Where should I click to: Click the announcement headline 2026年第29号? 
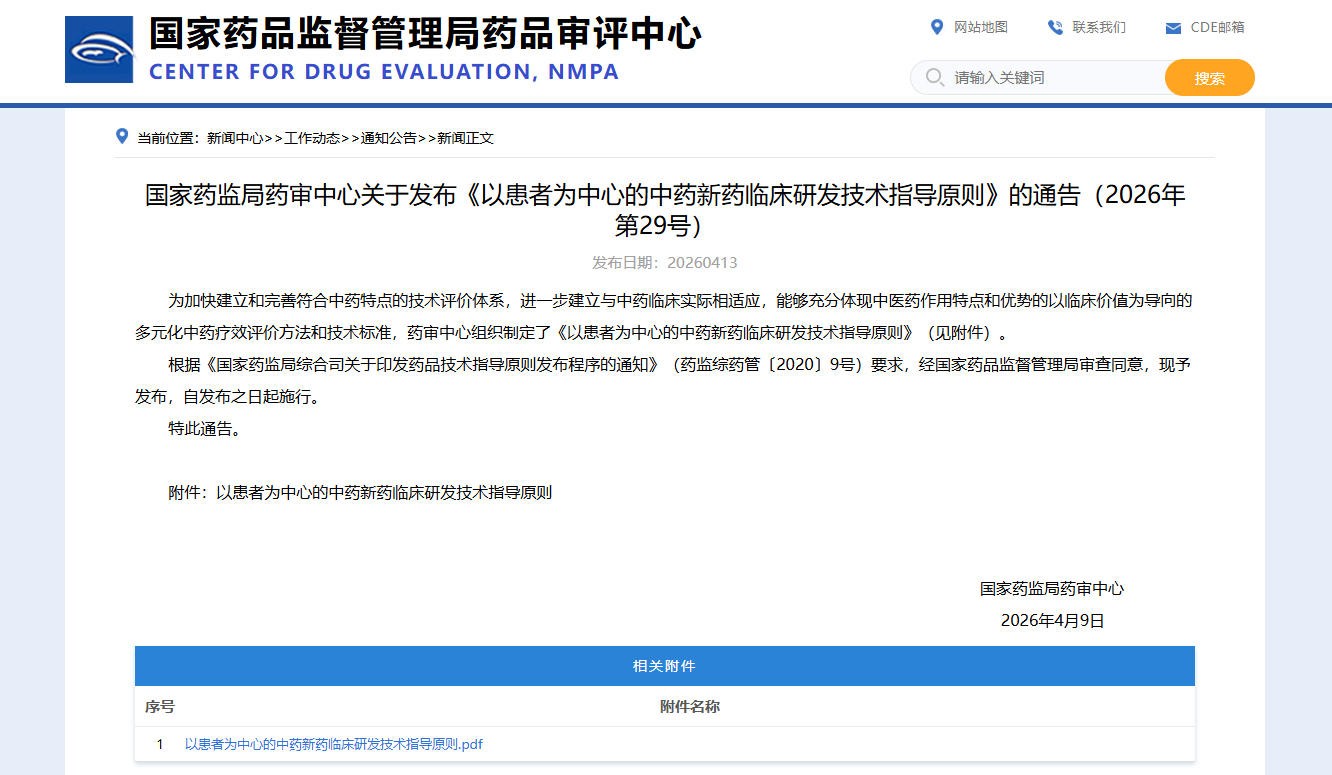[x=665, y=210]
